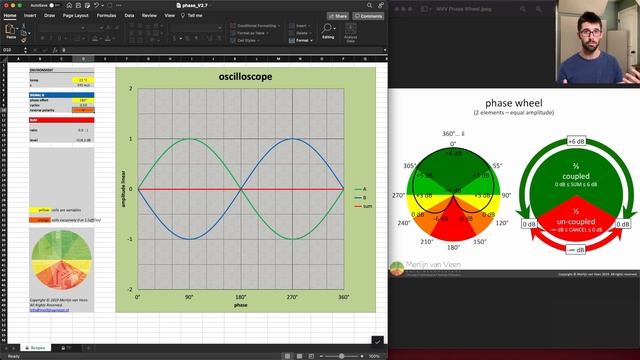The height and width of the screenshot is (360, 640).
Task: Click zoom out icon in Preview window
Action: click(523, 9)
